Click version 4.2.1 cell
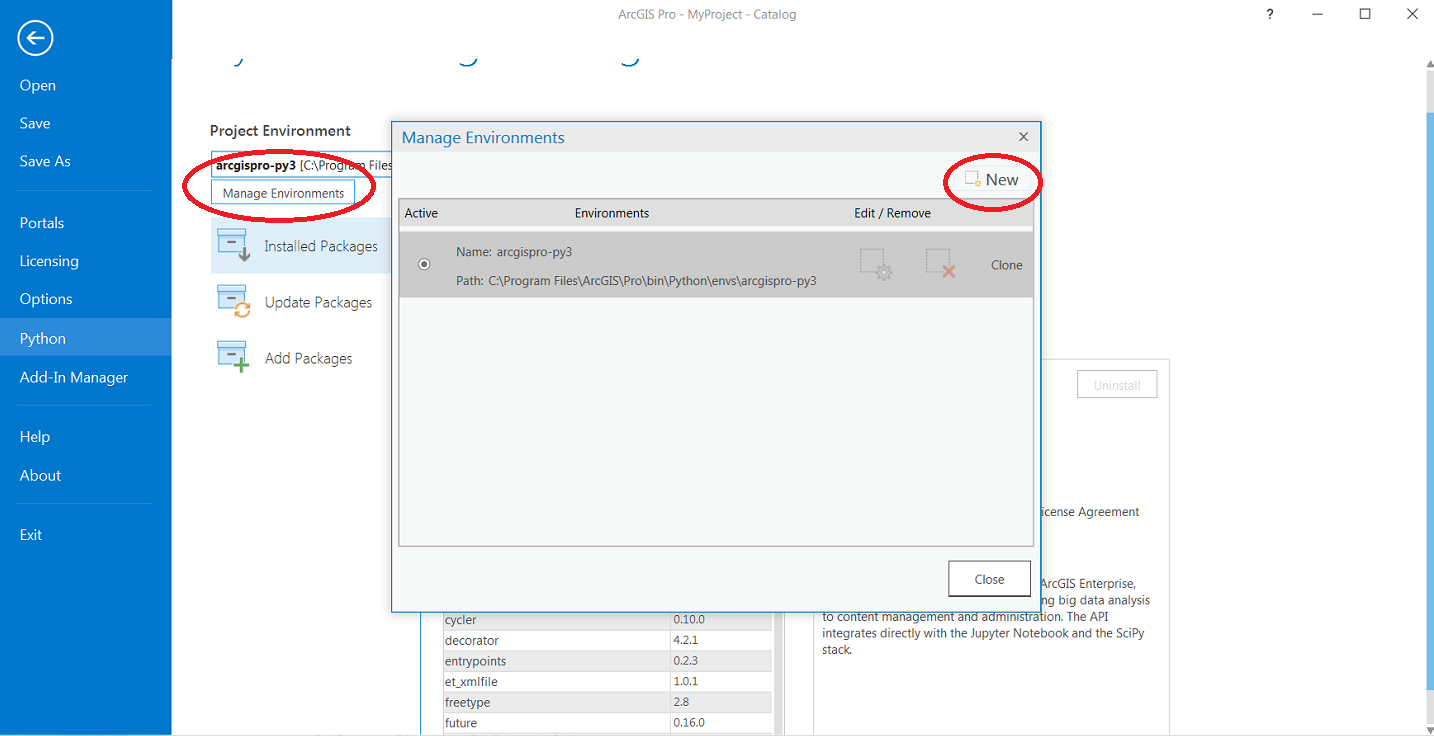The width and height of the screenshot is (1434, 736). point(721,640)
